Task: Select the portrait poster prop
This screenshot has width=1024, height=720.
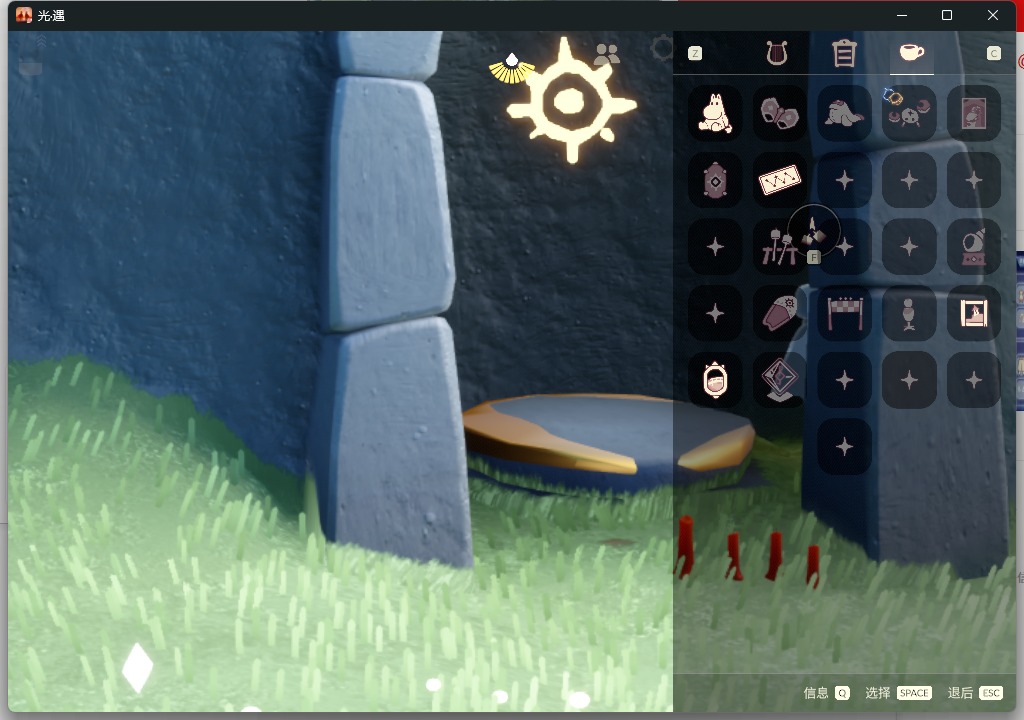Action: (x=974, y=114)
